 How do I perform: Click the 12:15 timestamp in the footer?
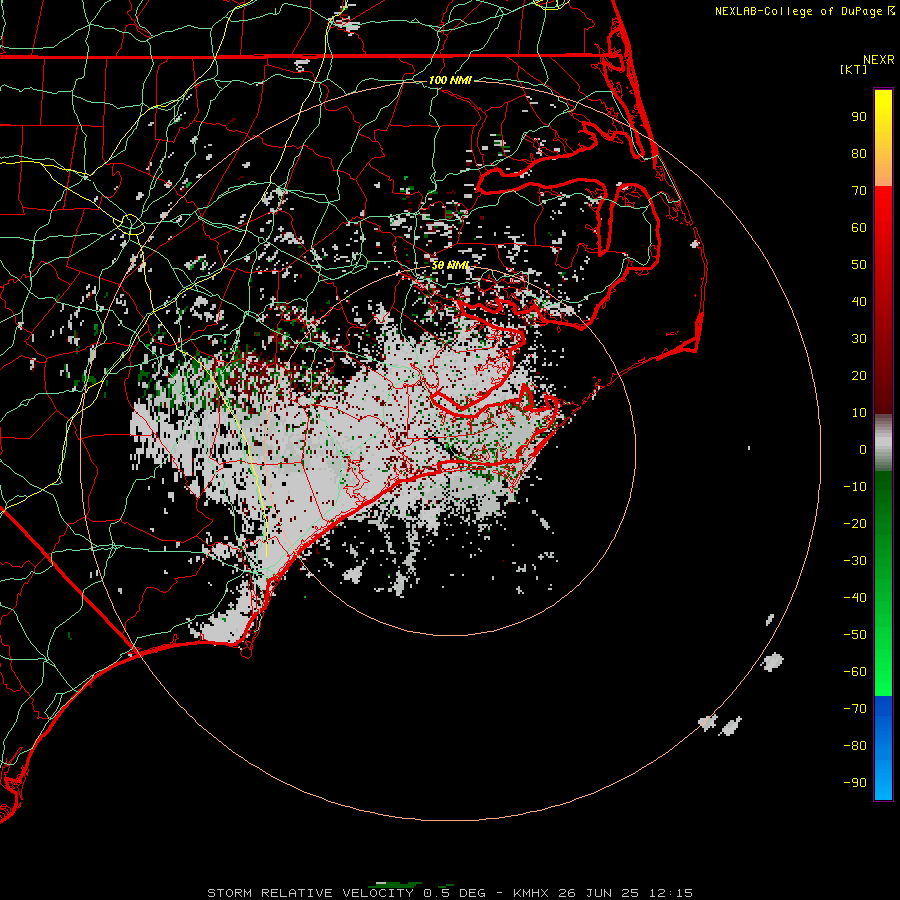tap(670, 893)
